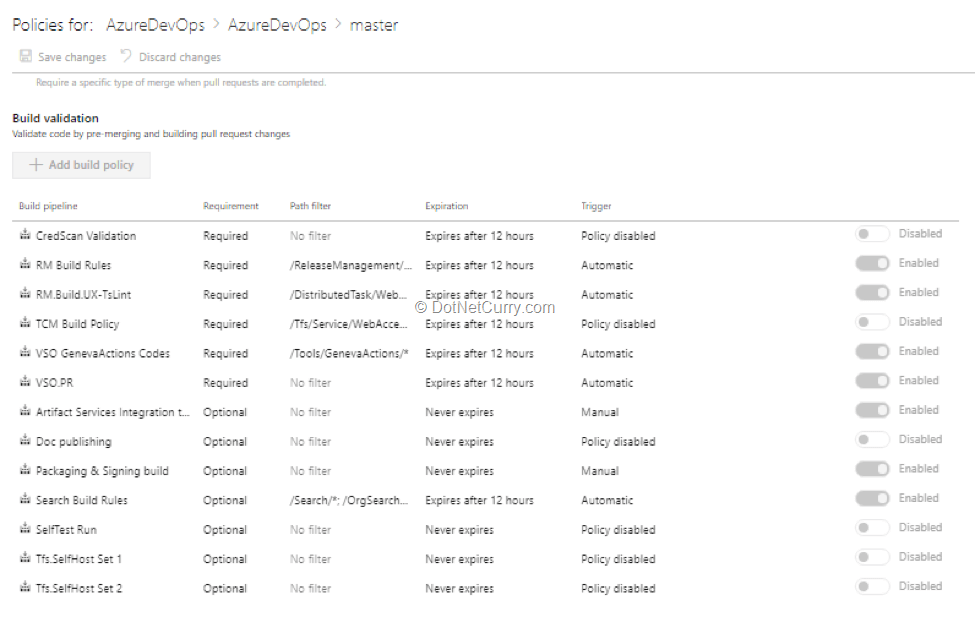This screenshot has width=975, height=617.
Task: Select the VSO.PR pipeline name
Action: coord(54,383)
